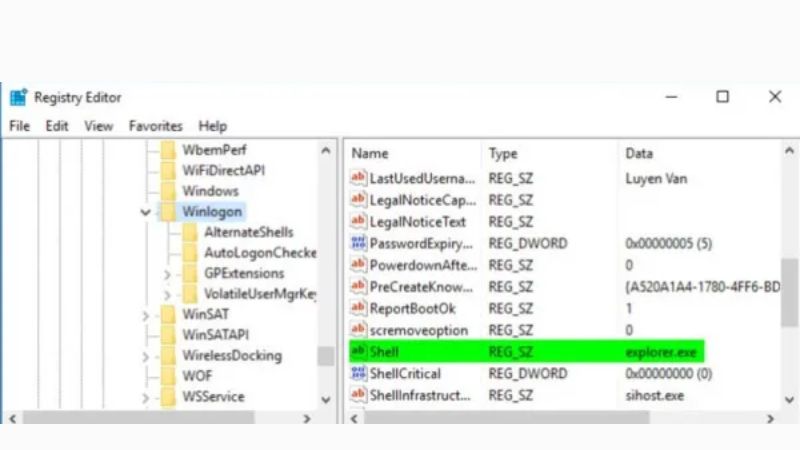The image size is (800, 450).
Task: Click the DWORD icon beside PasswordExpiry value
Action: (x=359, y=243)
